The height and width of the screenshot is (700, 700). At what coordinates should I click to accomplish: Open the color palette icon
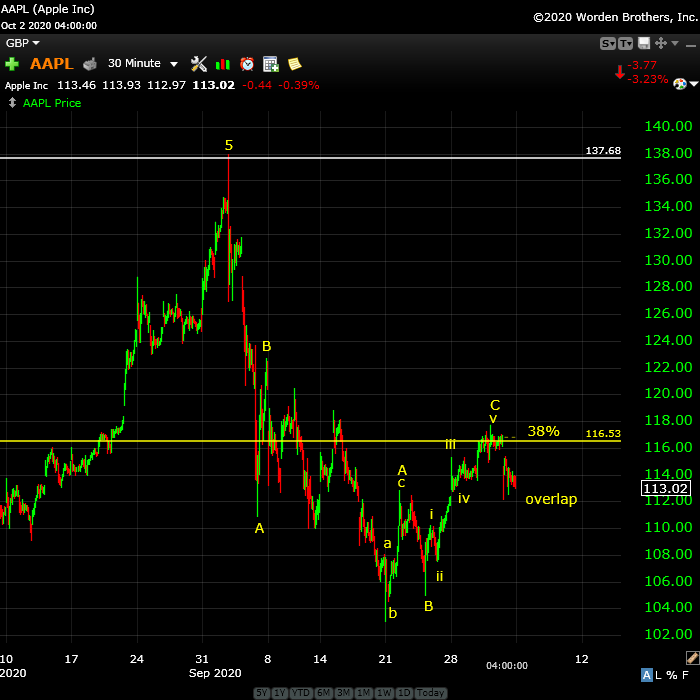(679, 84)
